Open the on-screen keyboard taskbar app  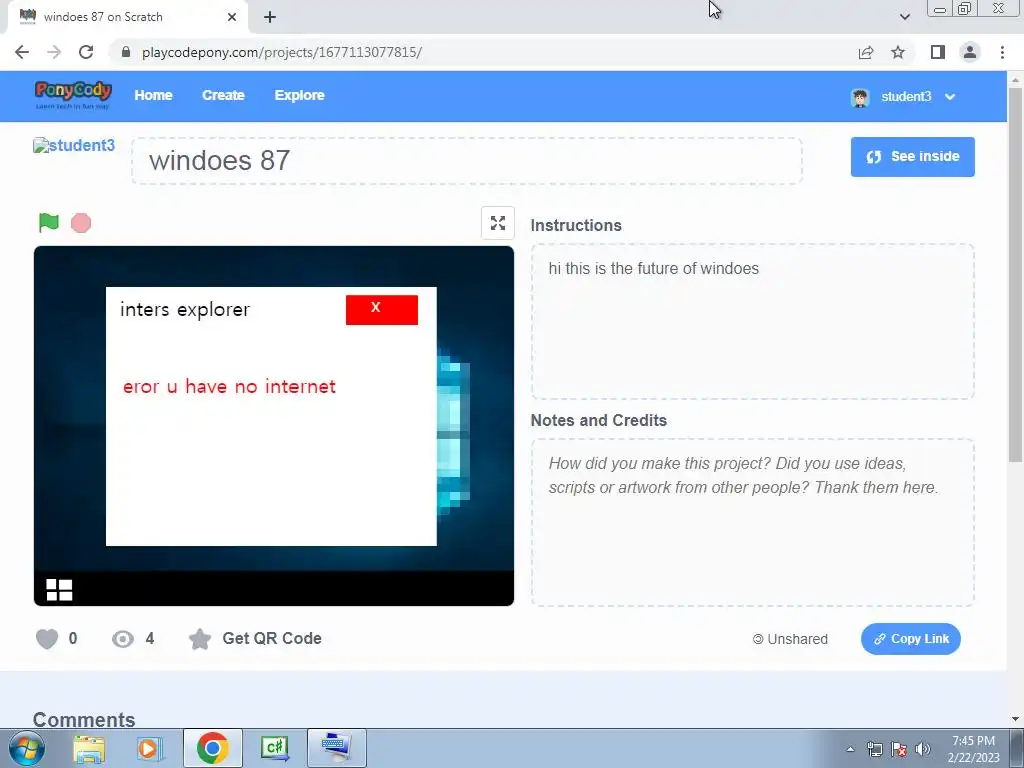tap(336, 748)
